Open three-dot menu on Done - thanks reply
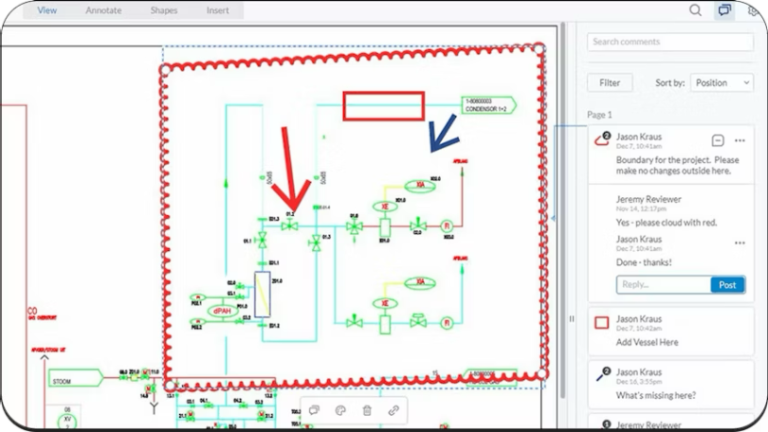Viewport: 768px width, 432px height. (740, 243)
